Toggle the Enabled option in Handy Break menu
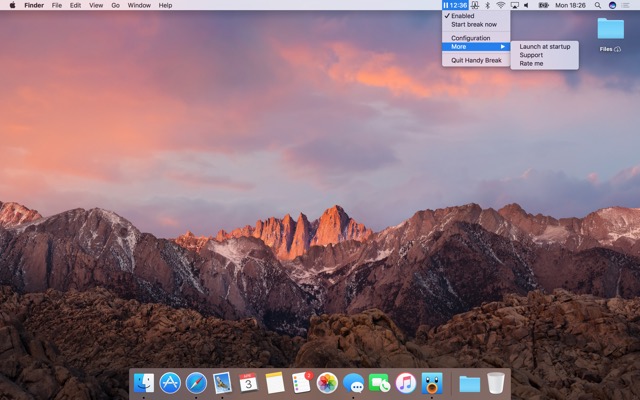The width and height of the screenshot is (640, 400). tap(476, 16)
